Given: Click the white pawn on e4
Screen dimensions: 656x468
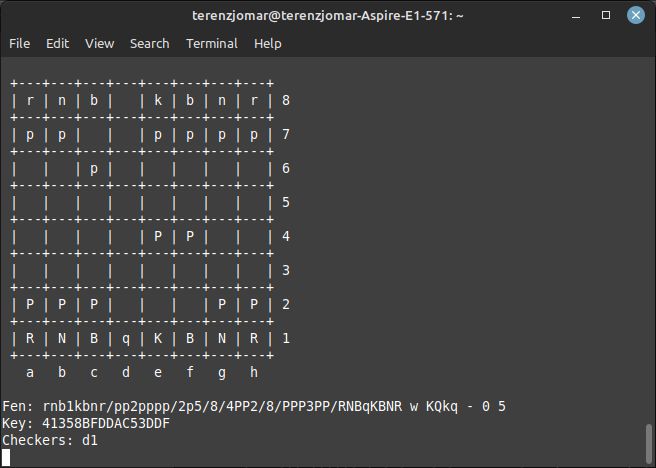Looking at the screenshot, I should pos(158,237).
